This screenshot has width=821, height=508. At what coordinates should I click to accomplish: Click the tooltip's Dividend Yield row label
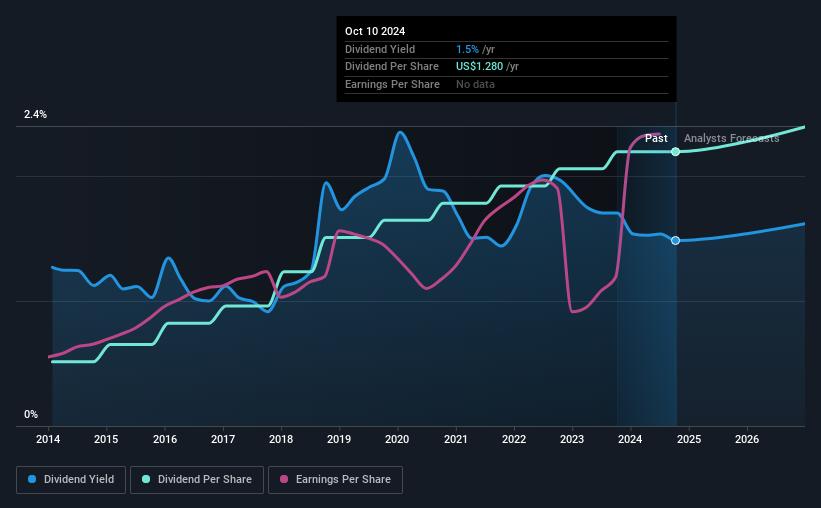coord(380,49)
